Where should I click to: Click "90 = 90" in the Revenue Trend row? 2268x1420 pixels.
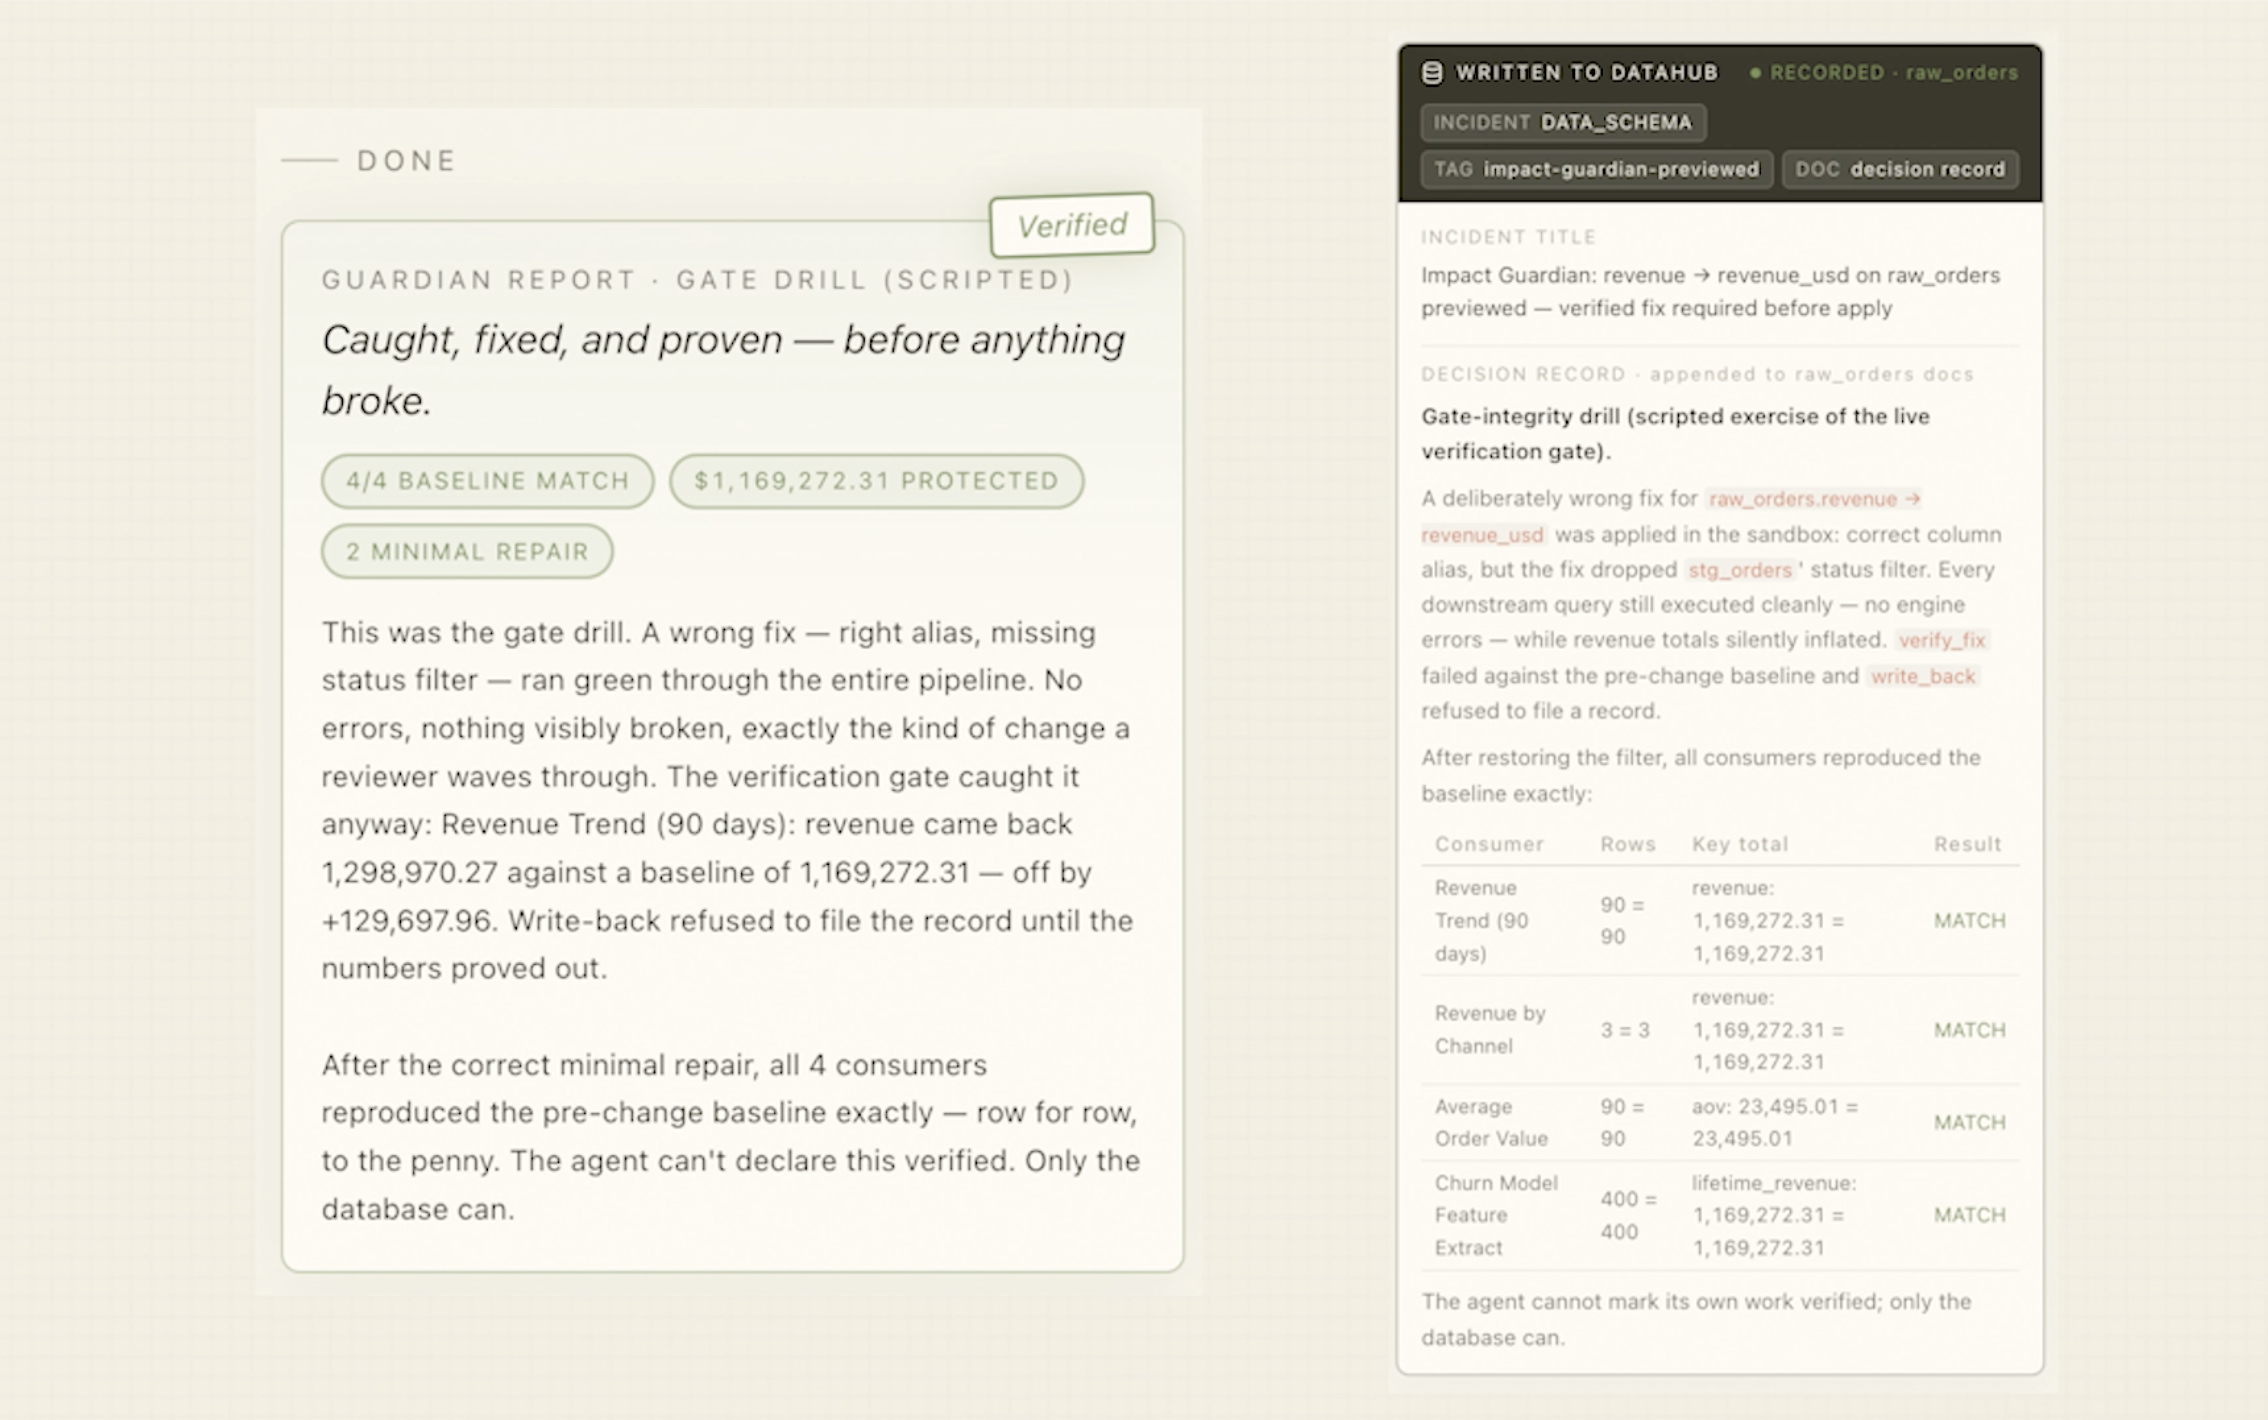coord(1622,920)
